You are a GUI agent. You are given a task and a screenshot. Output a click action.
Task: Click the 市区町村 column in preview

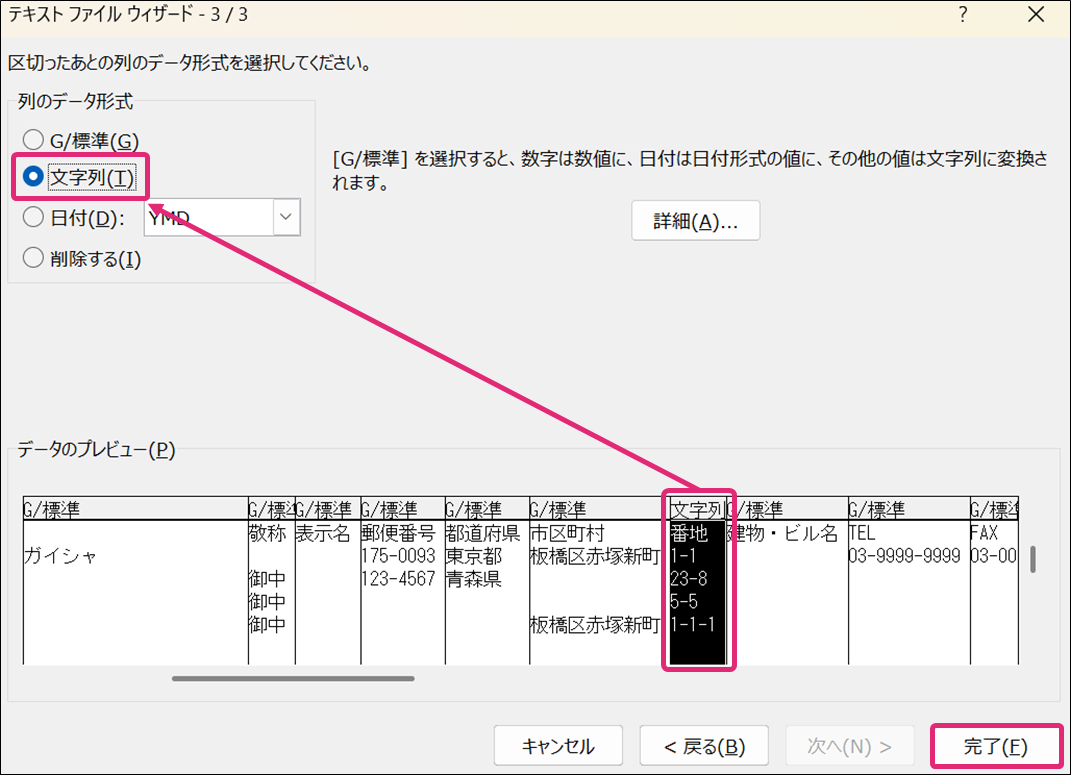click(x=595, y=580)
